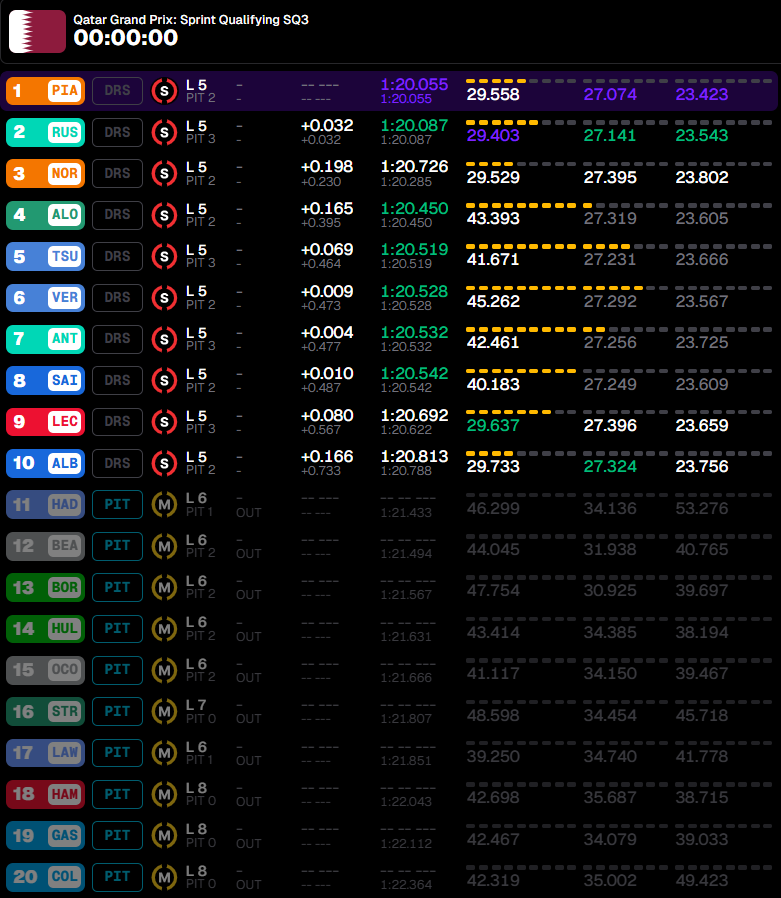Click the DRS indicator for ALB
This screenshot has width=781, height=898.
tap(117, 463)
